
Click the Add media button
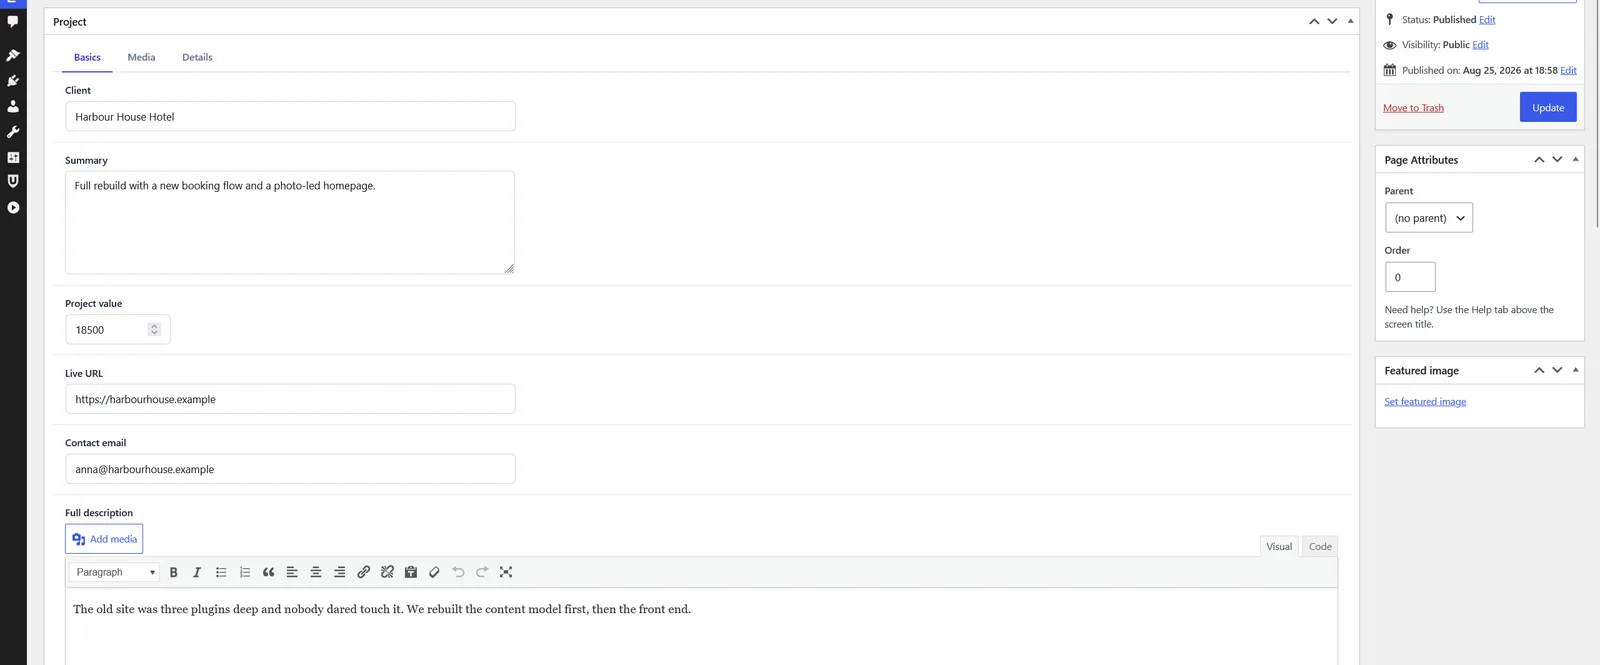coord(104,539)
